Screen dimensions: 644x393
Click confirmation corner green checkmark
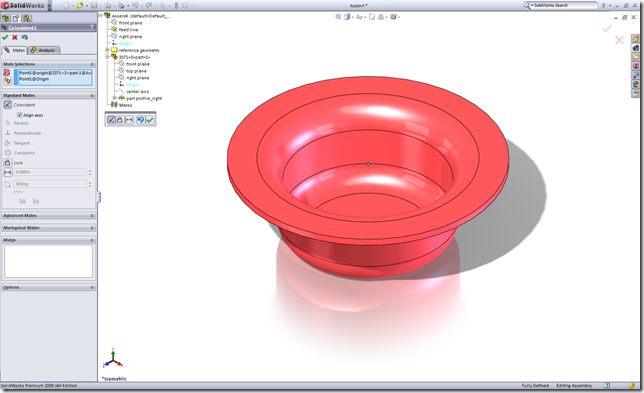point(607,29)
